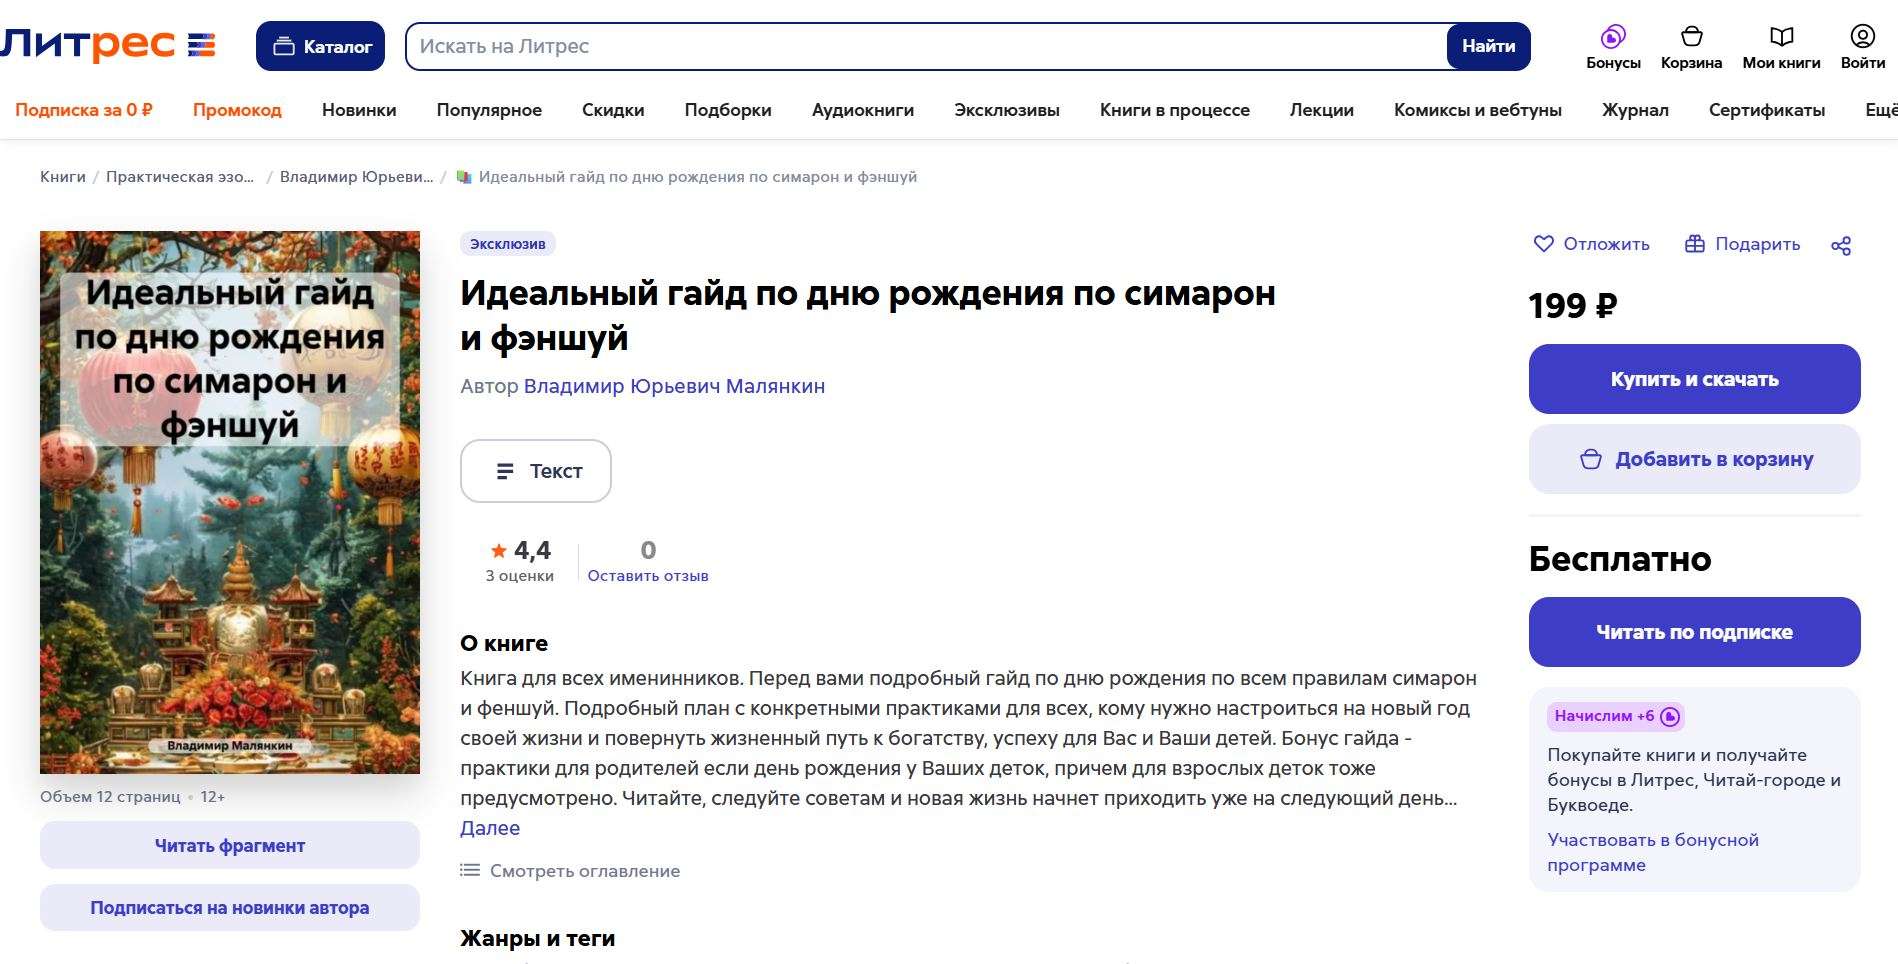Click the 4,4 rating with star
This screenshot has width=1898, height=964.
click(520, 551)
